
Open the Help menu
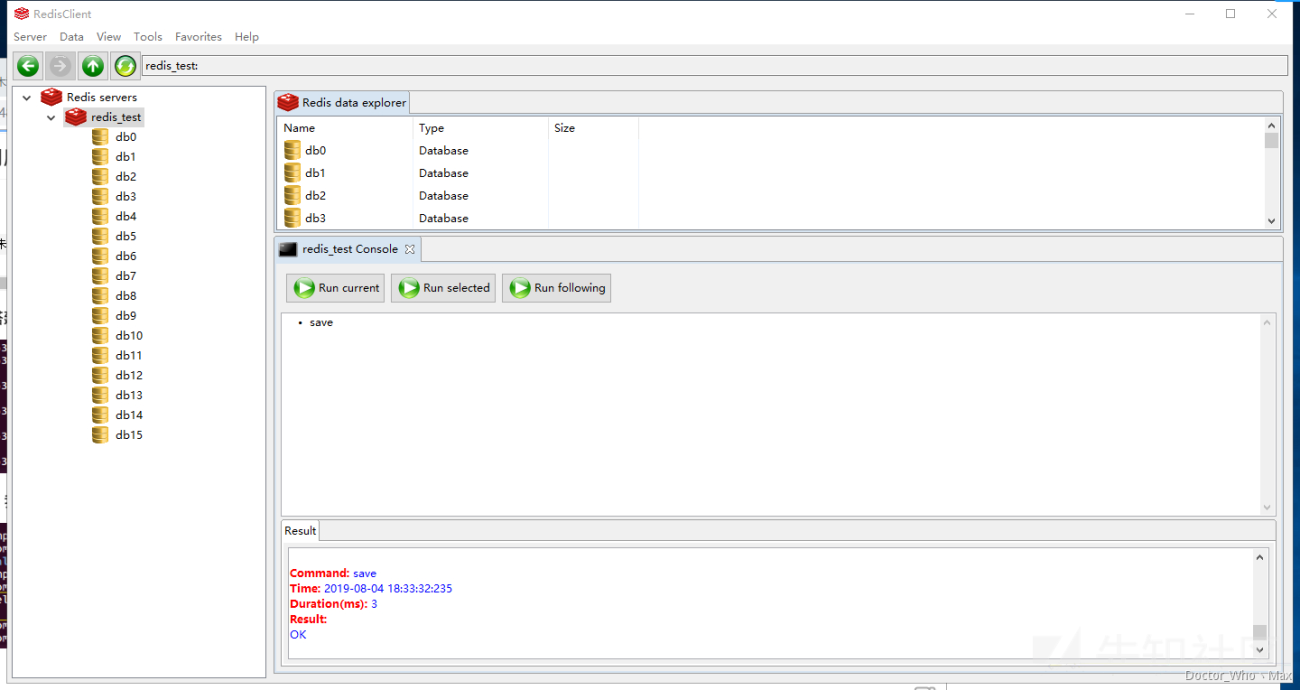coord(247,37)
